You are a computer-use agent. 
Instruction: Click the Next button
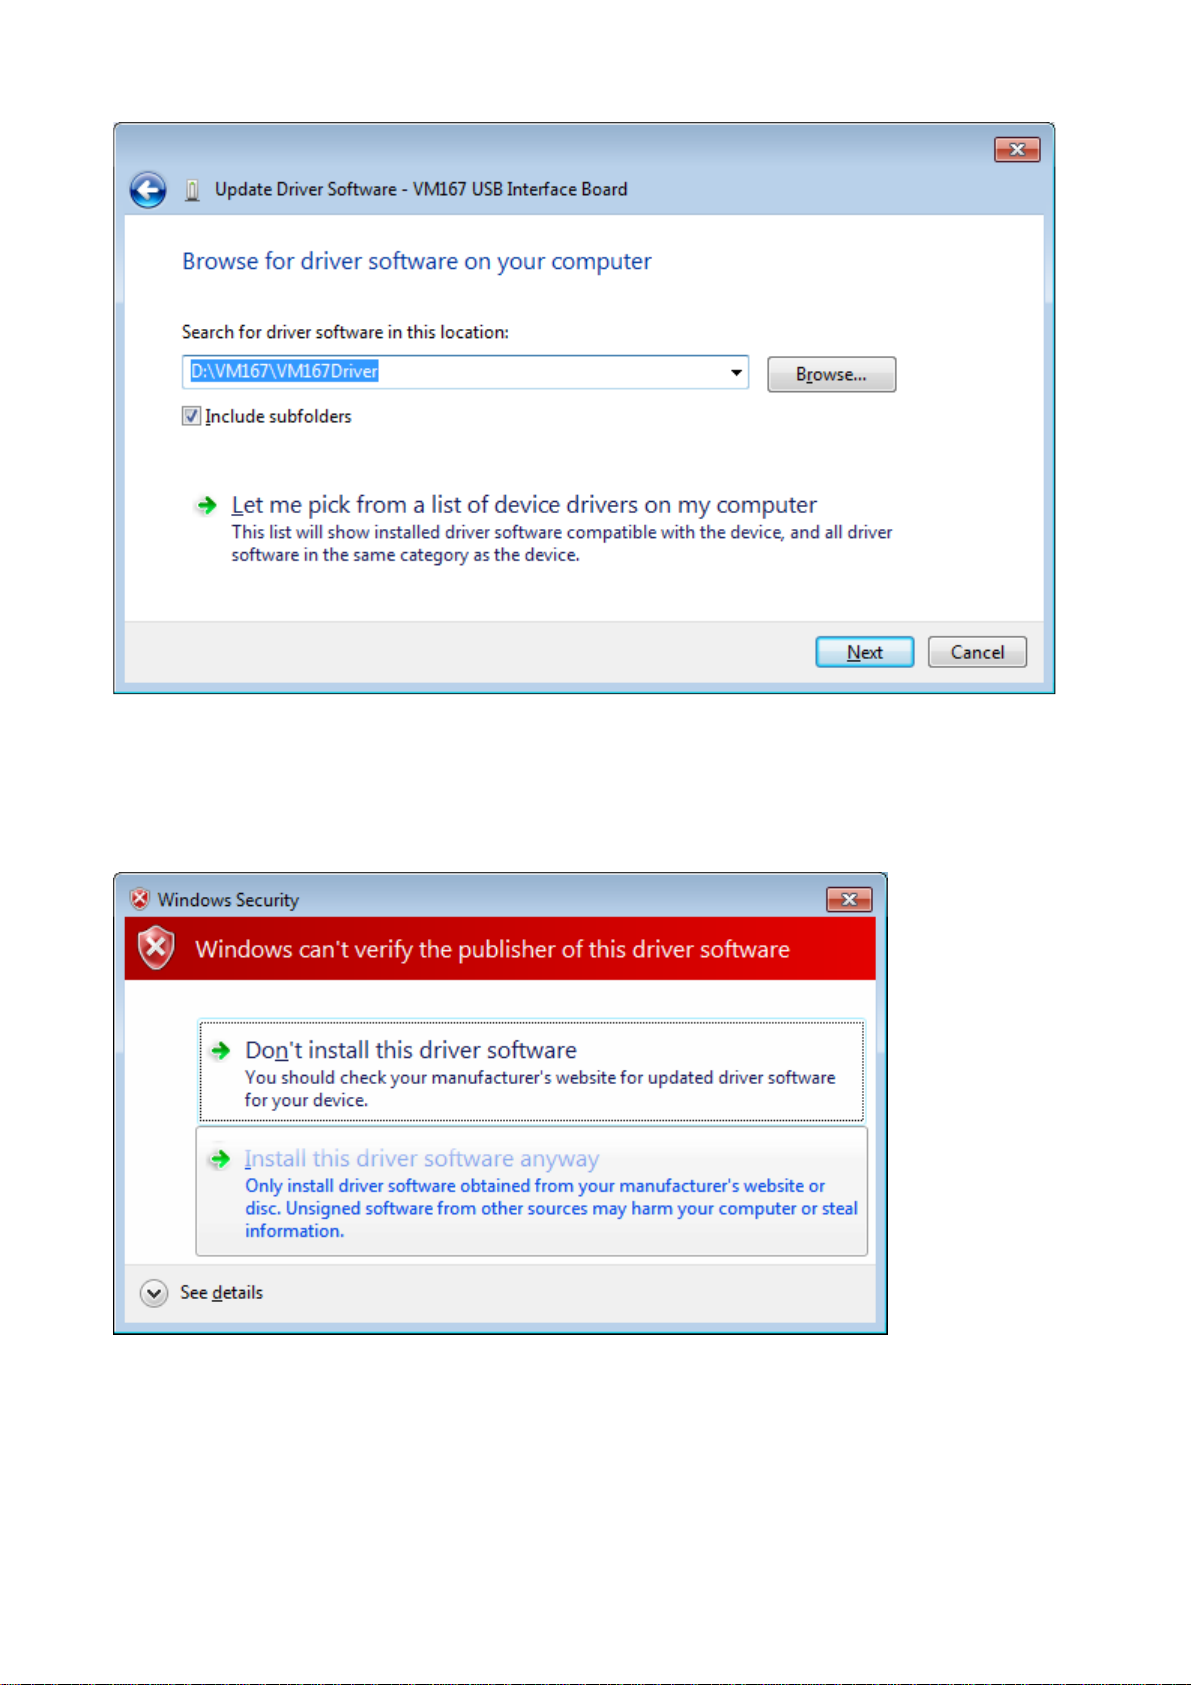[865, 652]
